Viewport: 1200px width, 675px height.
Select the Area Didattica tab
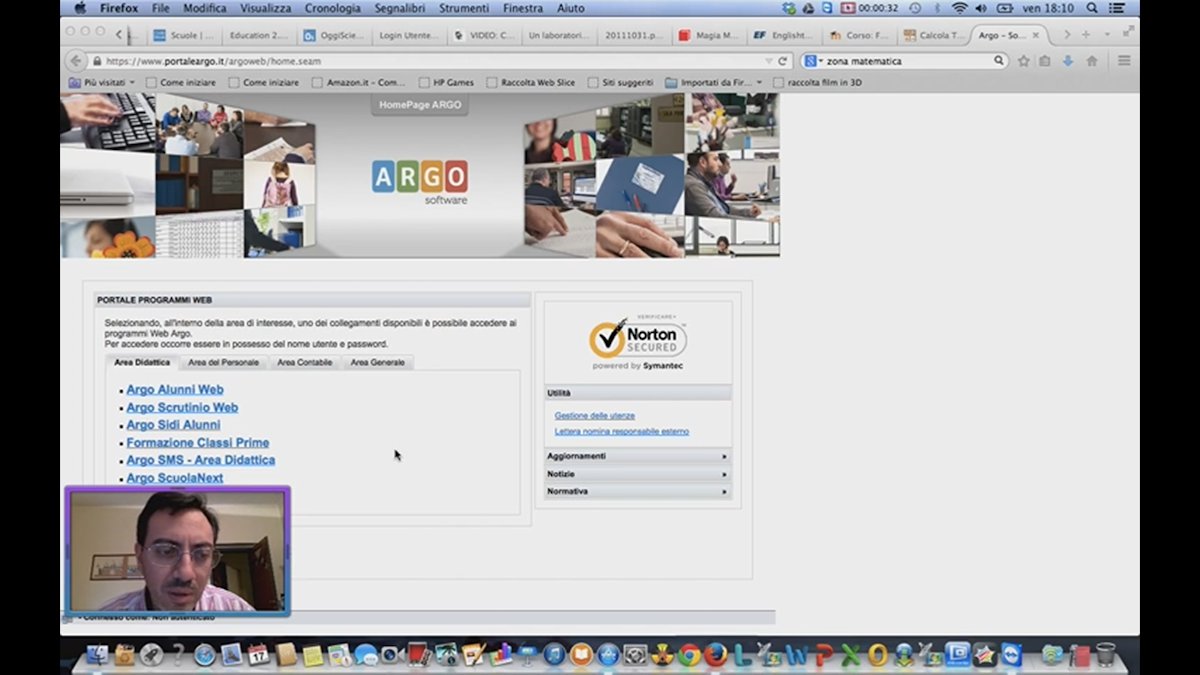[142, 362]
